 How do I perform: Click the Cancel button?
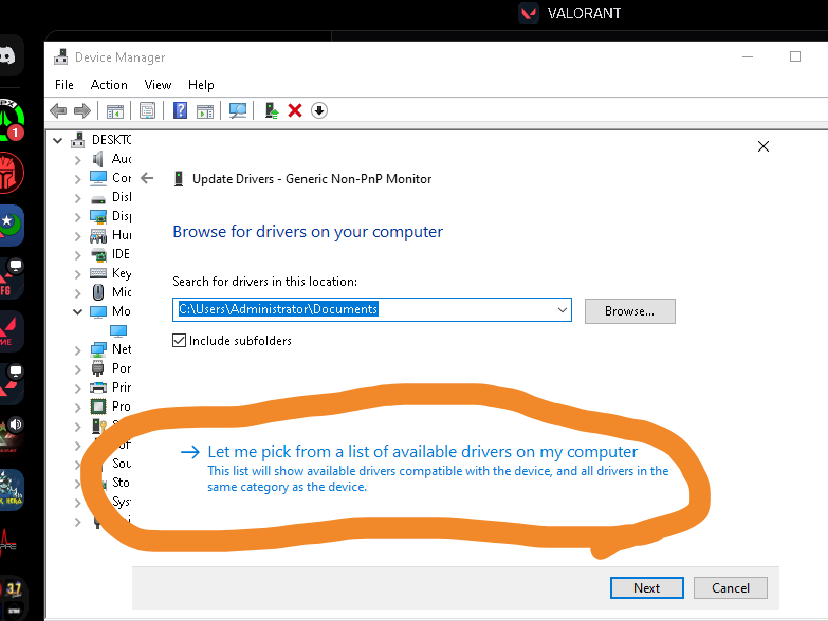click(x=731, y=588)
